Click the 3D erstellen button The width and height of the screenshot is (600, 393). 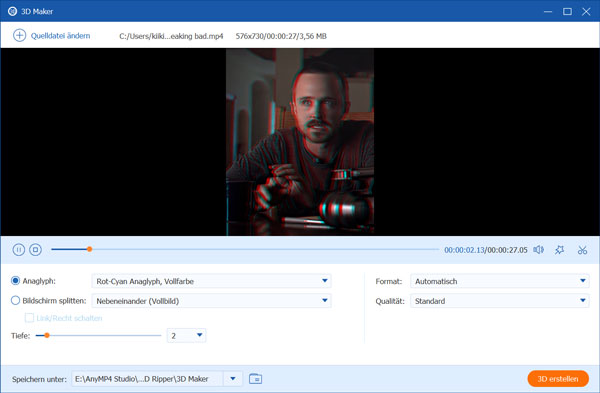558,379
